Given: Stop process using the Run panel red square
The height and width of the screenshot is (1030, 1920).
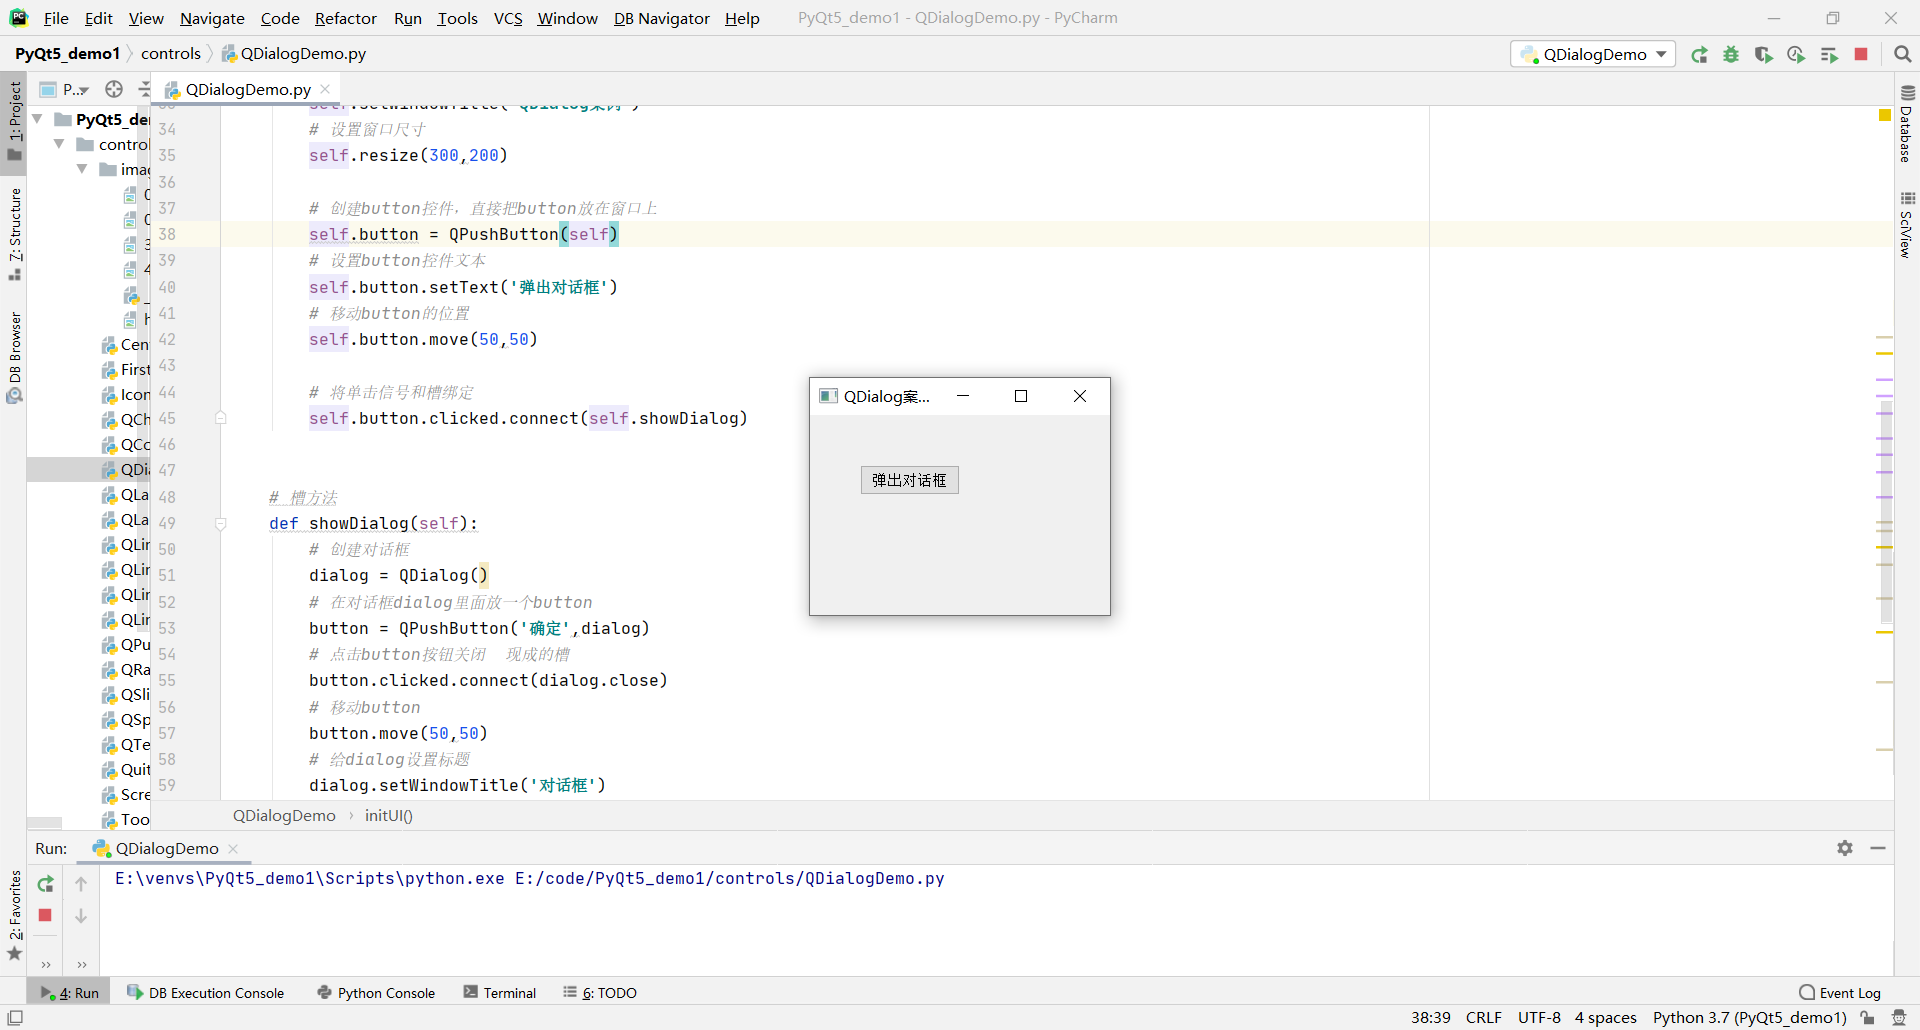Looking at the screenshot, I should click(x=45, y=915).
